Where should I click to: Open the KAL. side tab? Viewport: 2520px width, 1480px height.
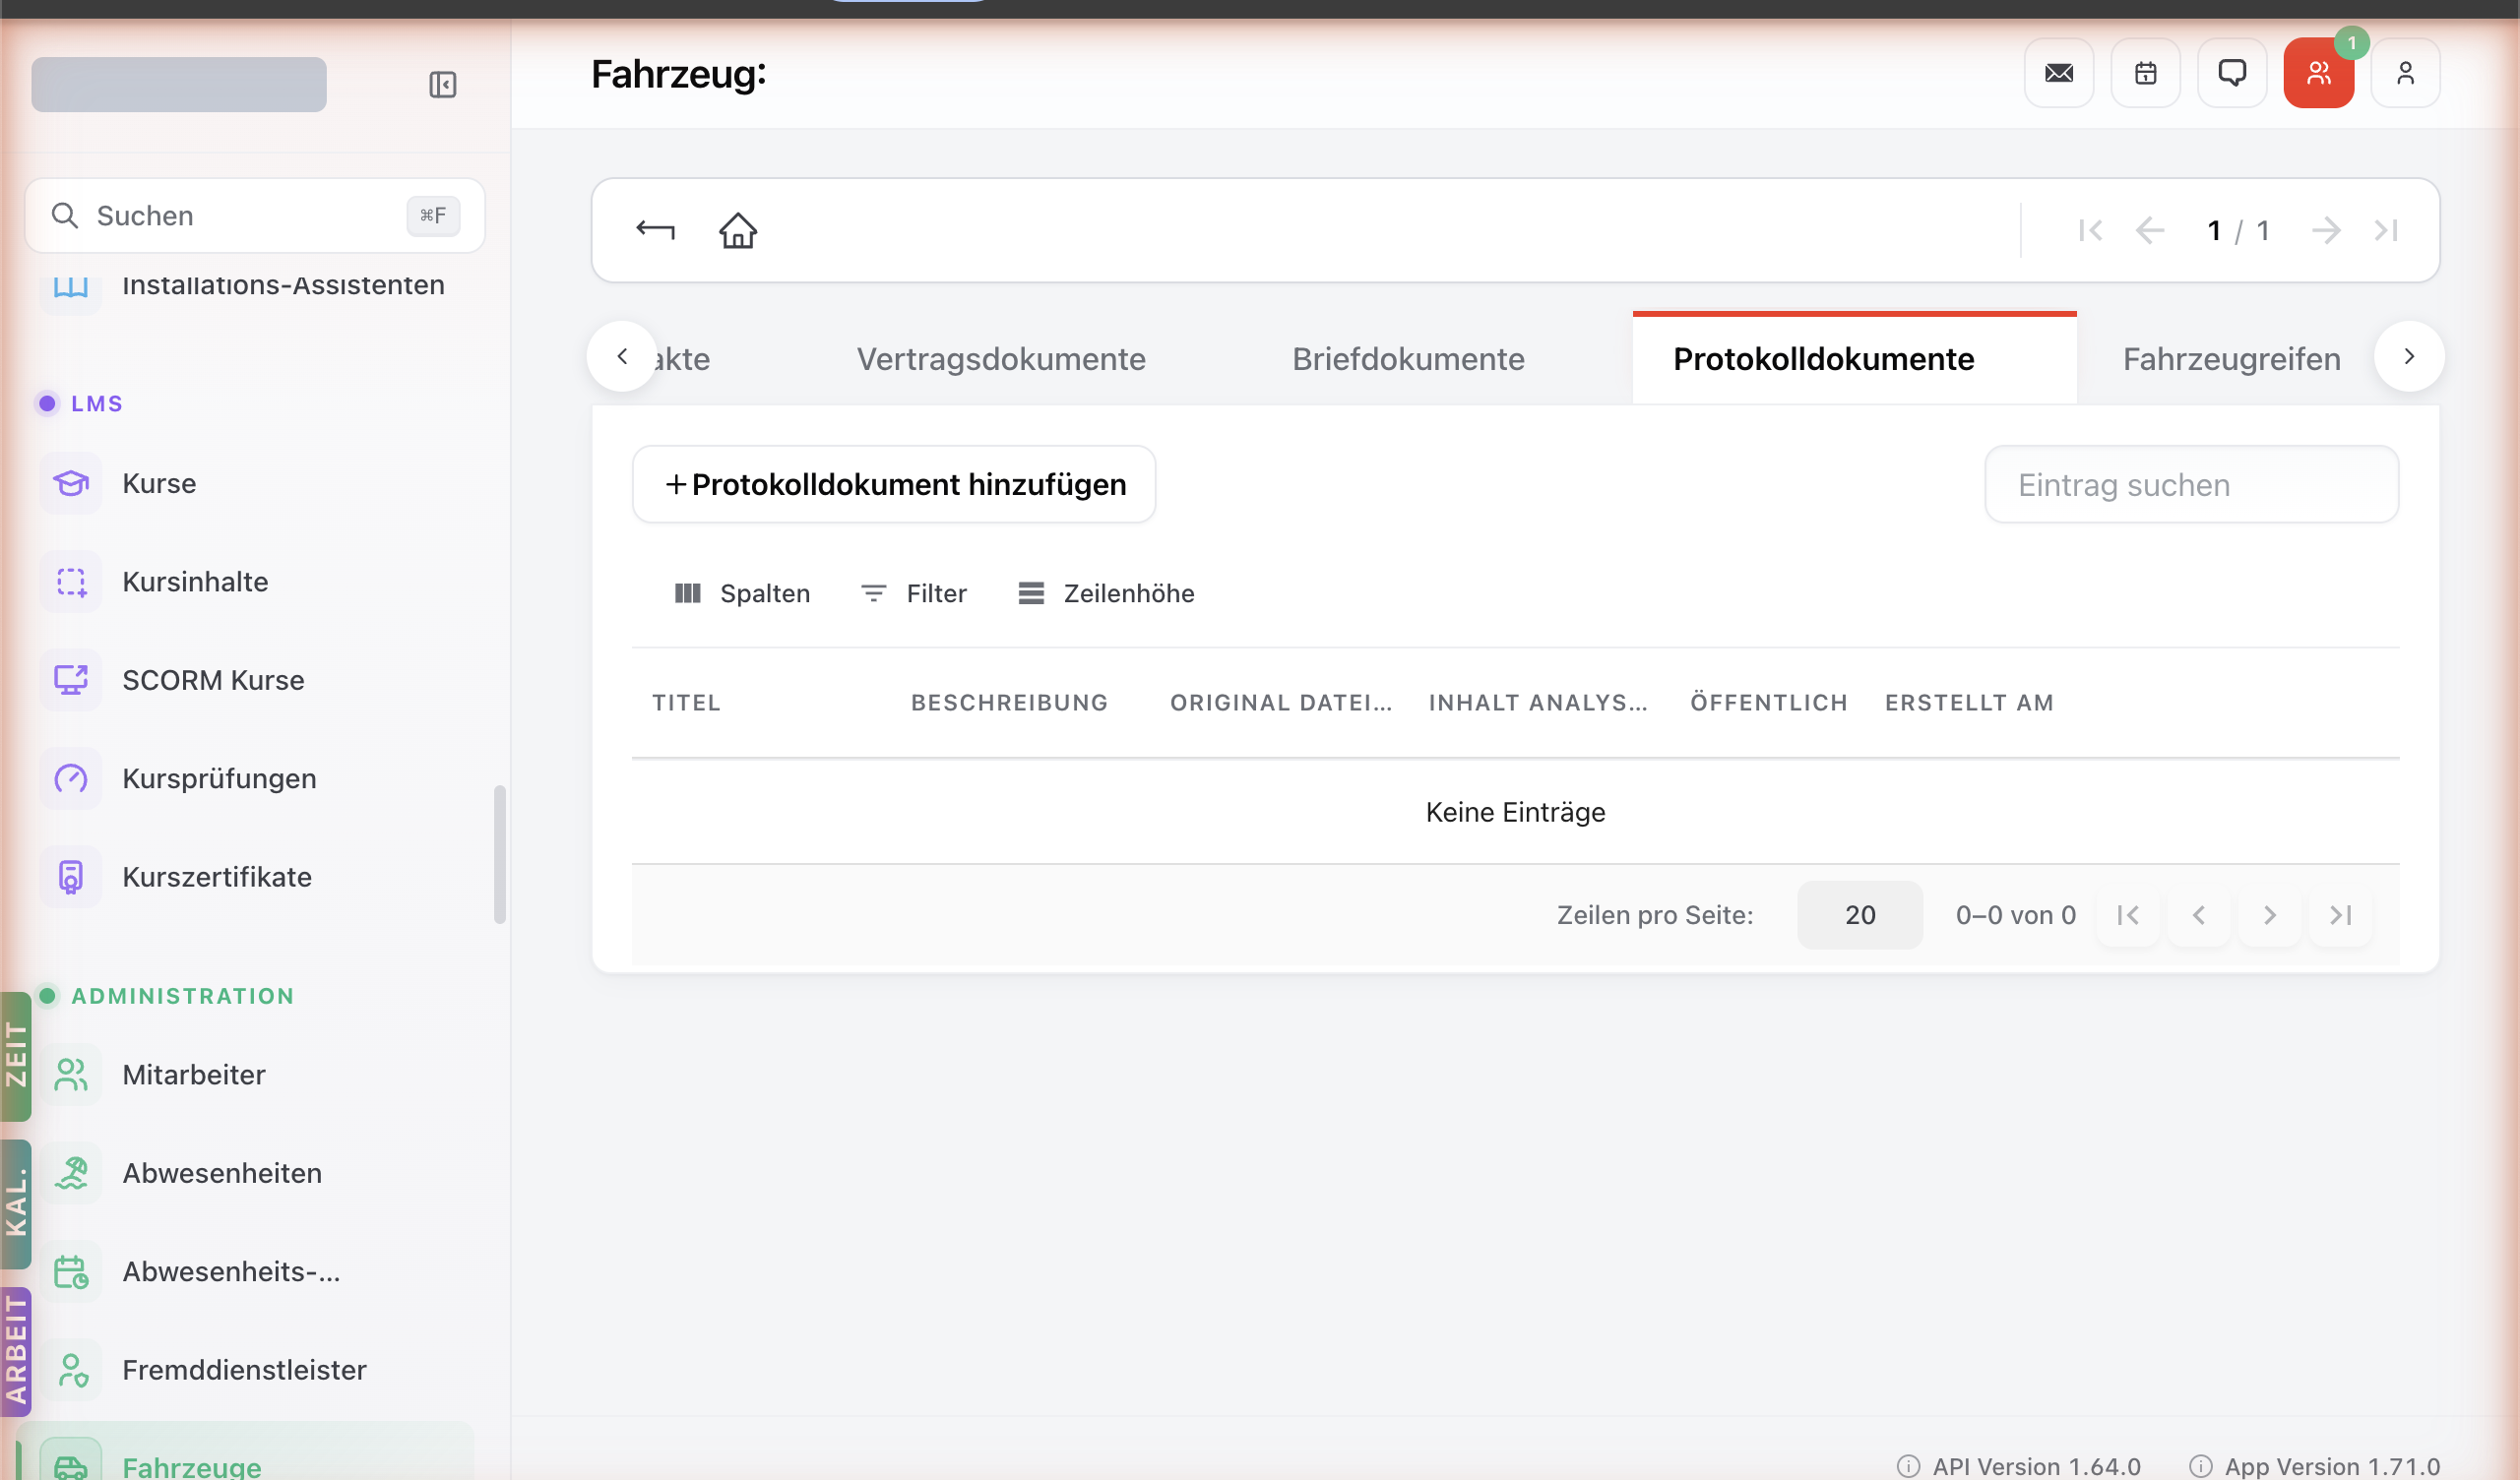16,1204
